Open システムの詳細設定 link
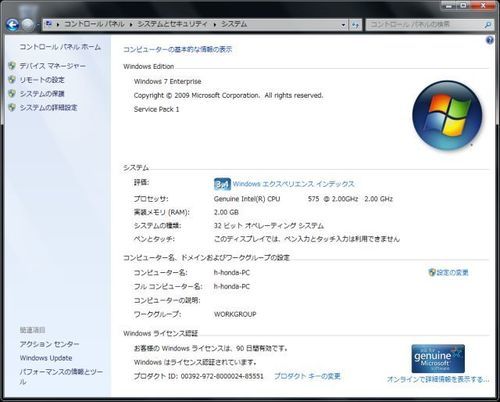The width and height of the screenshot is (500, 402). (49, 108)
